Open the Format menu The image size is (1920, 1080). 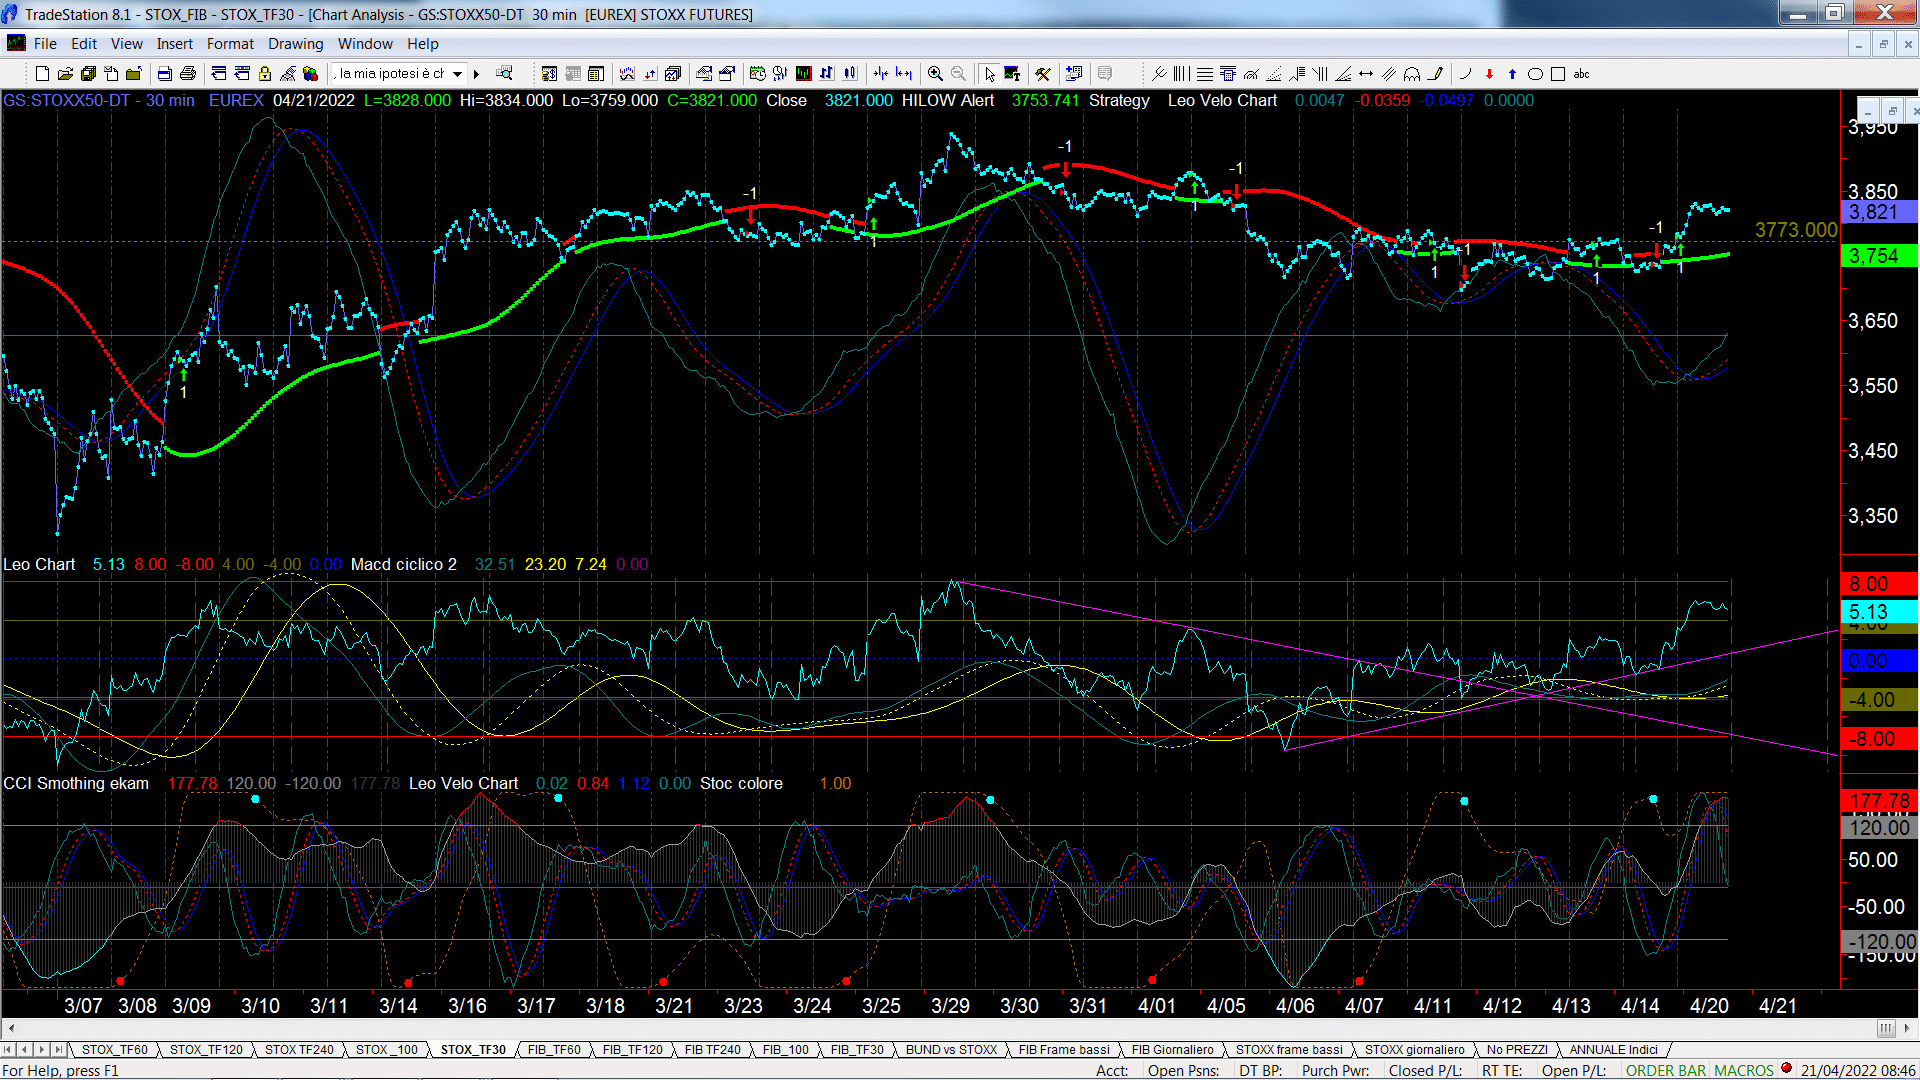pyautogui.click(x=230, y=44)
